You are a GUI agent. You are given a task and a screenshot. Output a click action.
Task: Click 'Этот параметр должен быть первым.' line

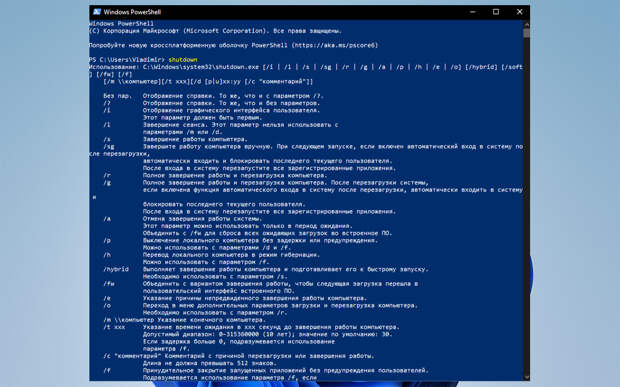[x=202, y=117]
